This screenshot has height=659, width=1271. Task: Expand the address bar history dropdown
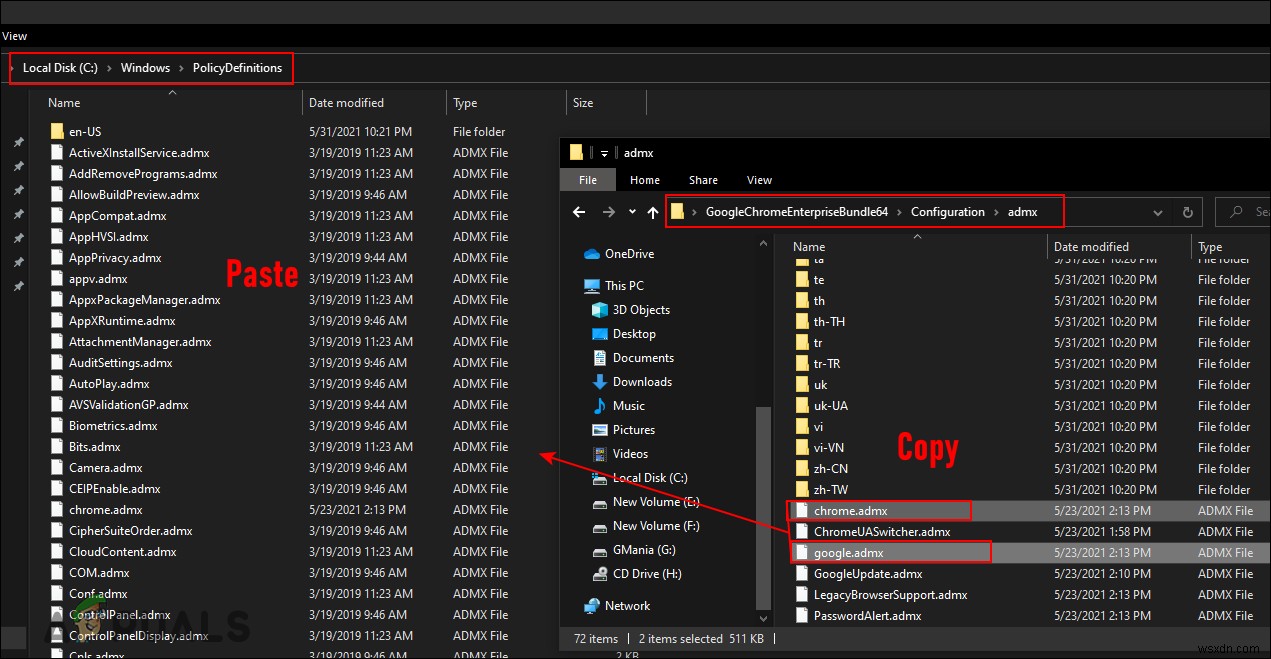pos(1158,212)
